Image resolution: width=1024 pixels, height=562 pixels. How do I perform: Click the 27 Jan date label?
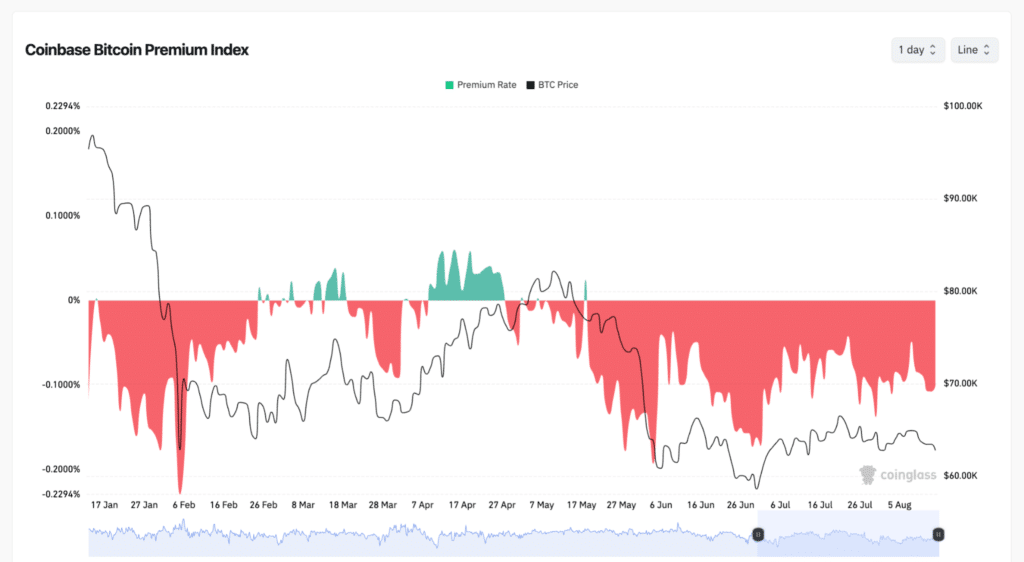144,505
